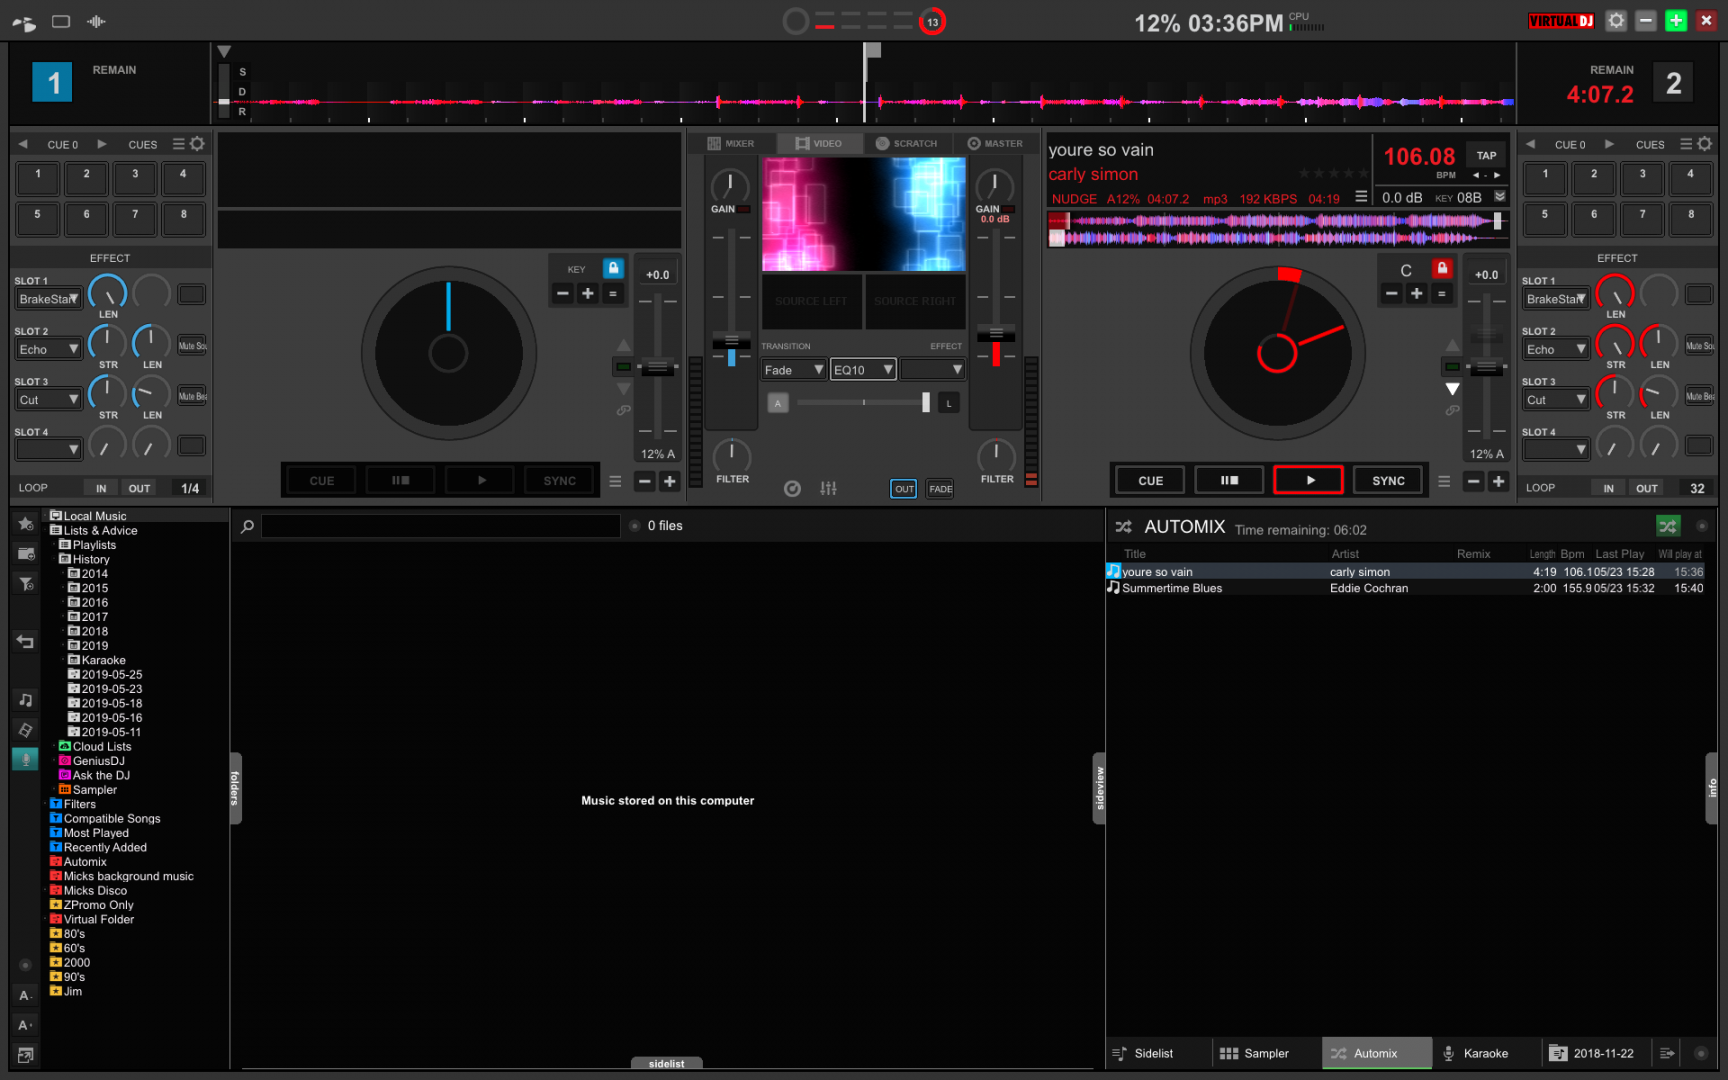Open VirtualDJ settings gear icon
The height and width of the screenshot is (1080, 1728).
(1616, 20)
